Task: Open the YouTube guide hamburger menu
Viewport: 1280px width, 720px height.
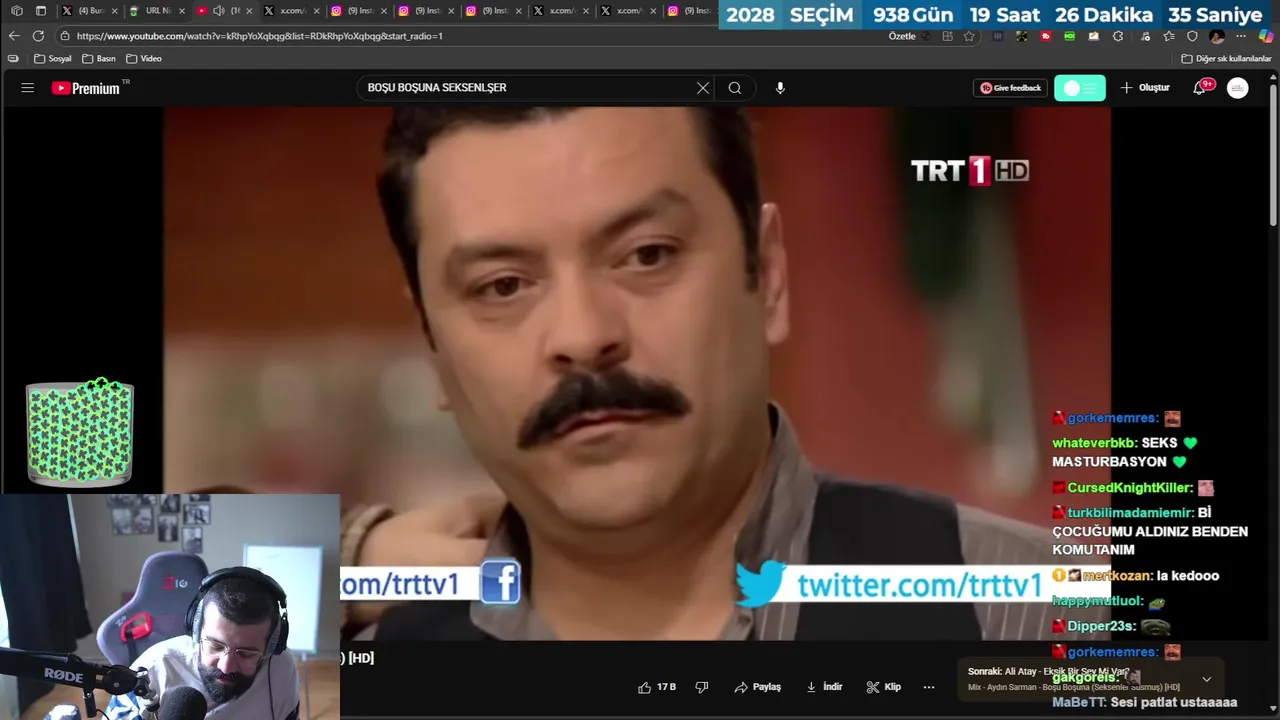Action: pos(27,88)
